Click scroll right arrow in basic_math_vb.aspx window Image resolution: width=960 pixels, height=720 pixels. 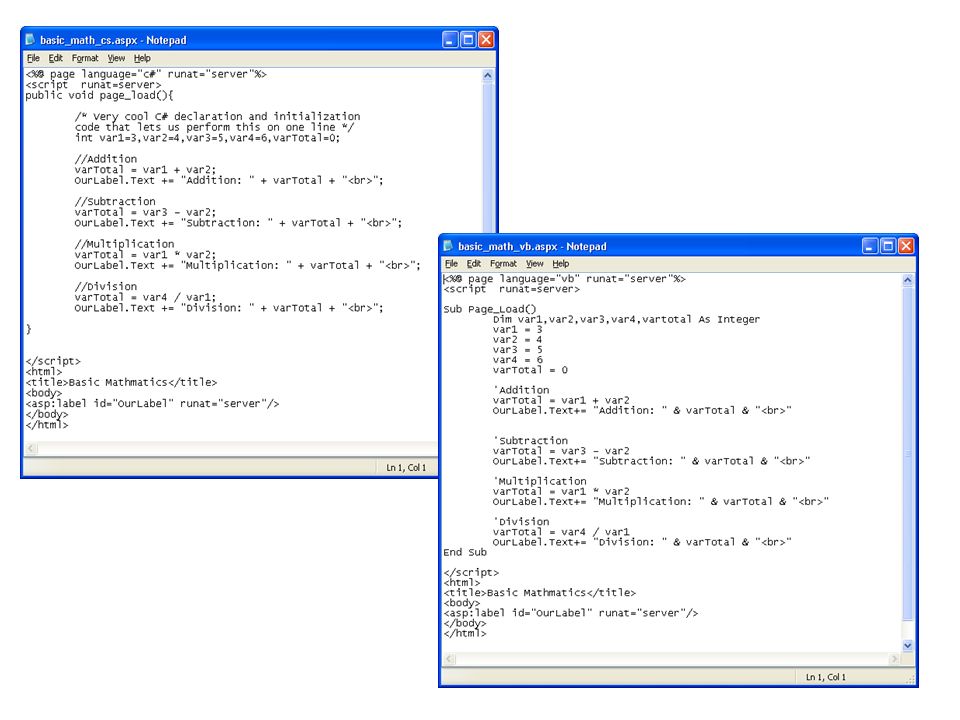895,659
